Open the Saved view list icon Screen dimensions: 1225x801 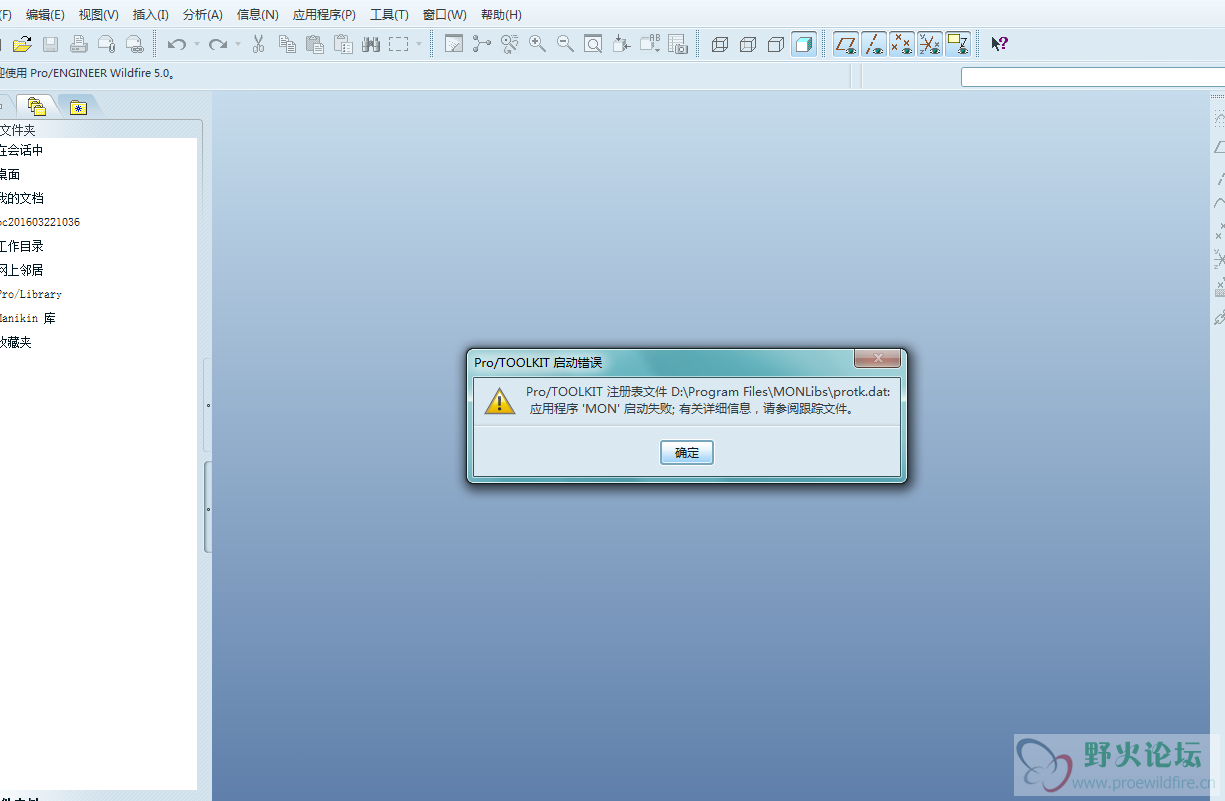[650, 44]
